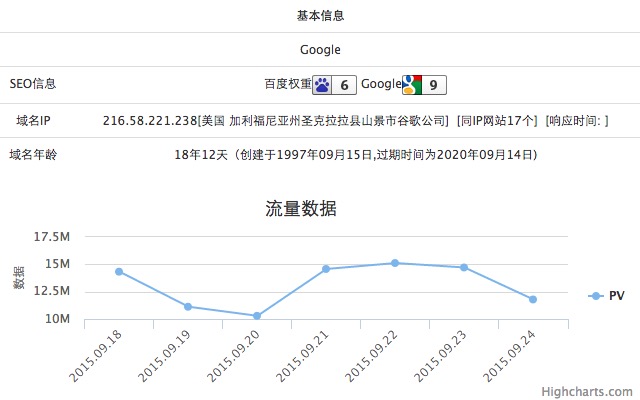640x400 pixels.
Task: Open the Highcharts.com credit link
Action: (587, 392)
